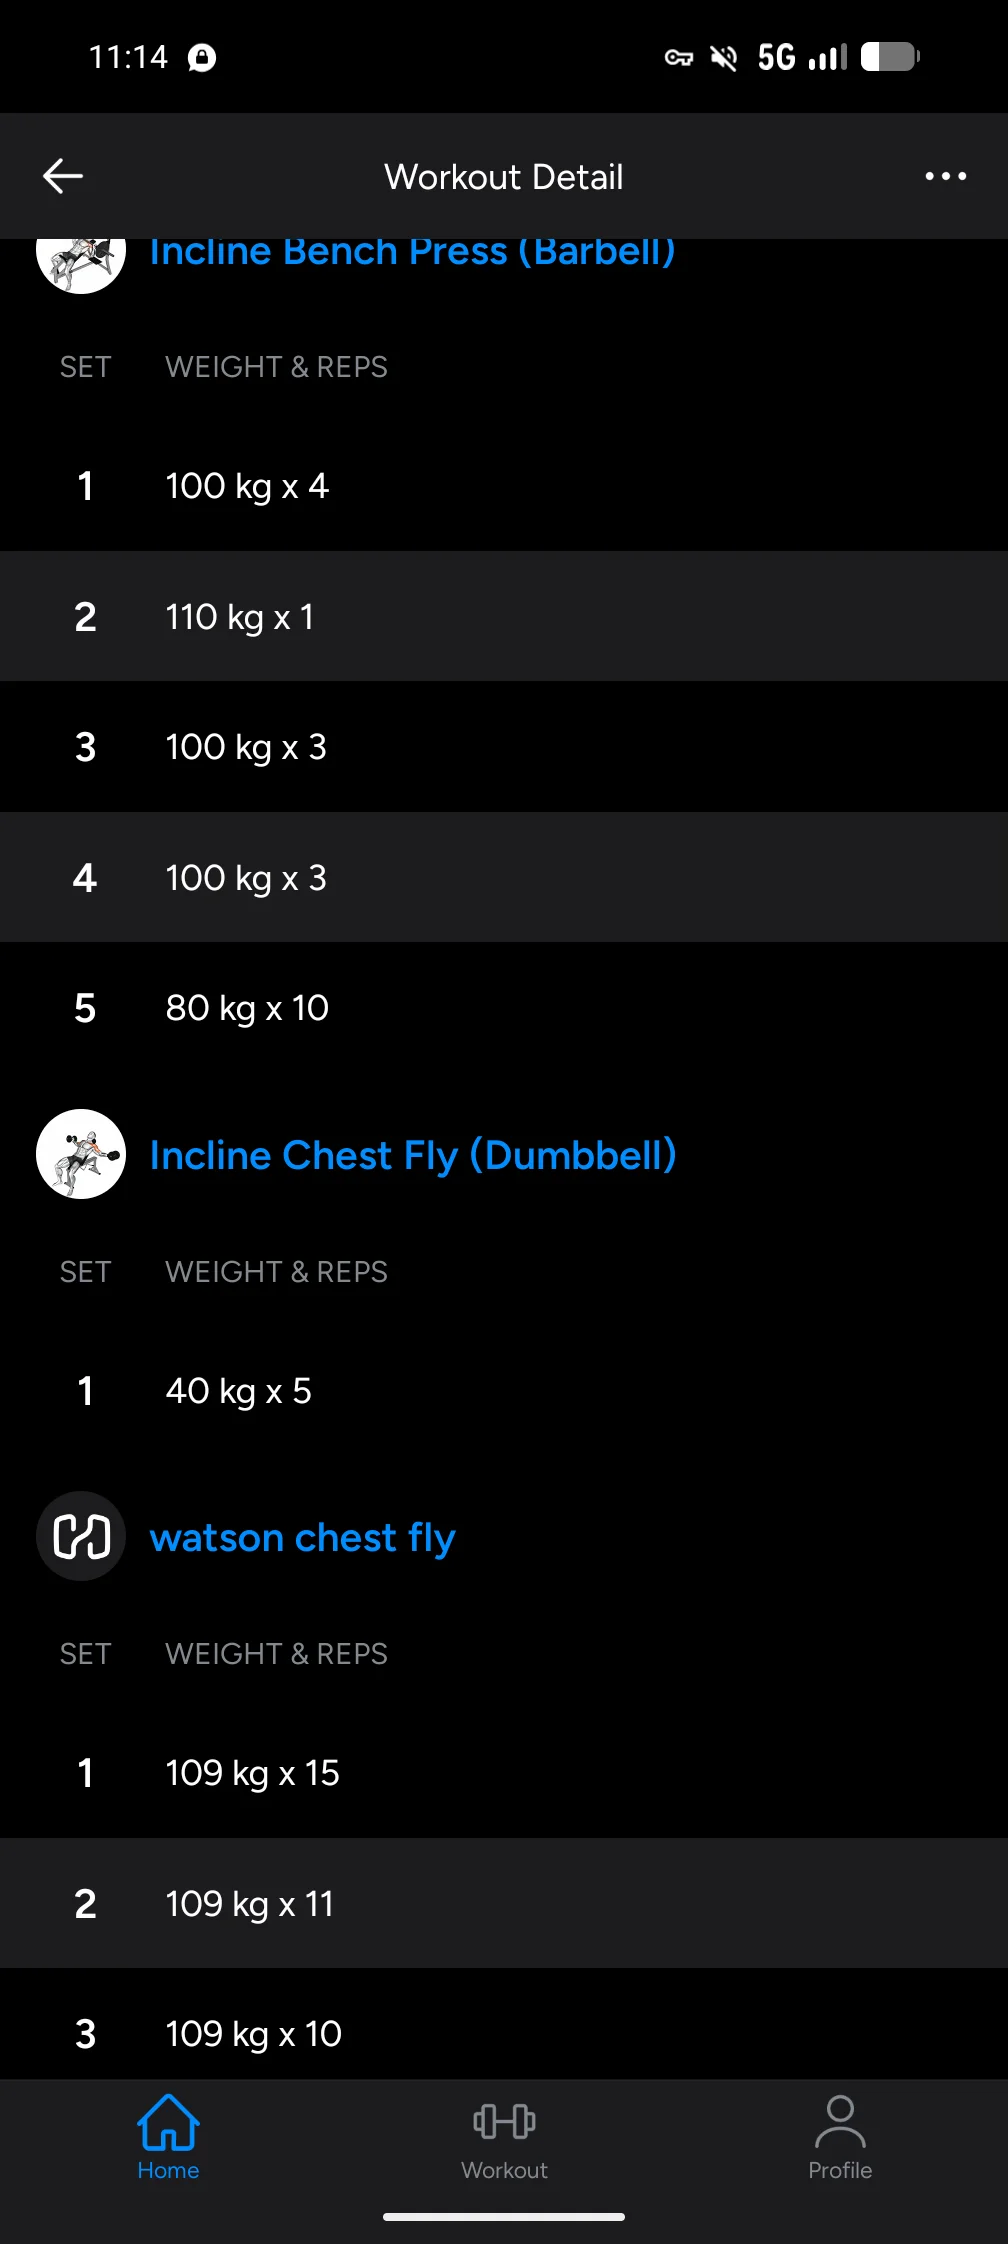Select the 109 kg x 11 set row

pos(504,1903)
